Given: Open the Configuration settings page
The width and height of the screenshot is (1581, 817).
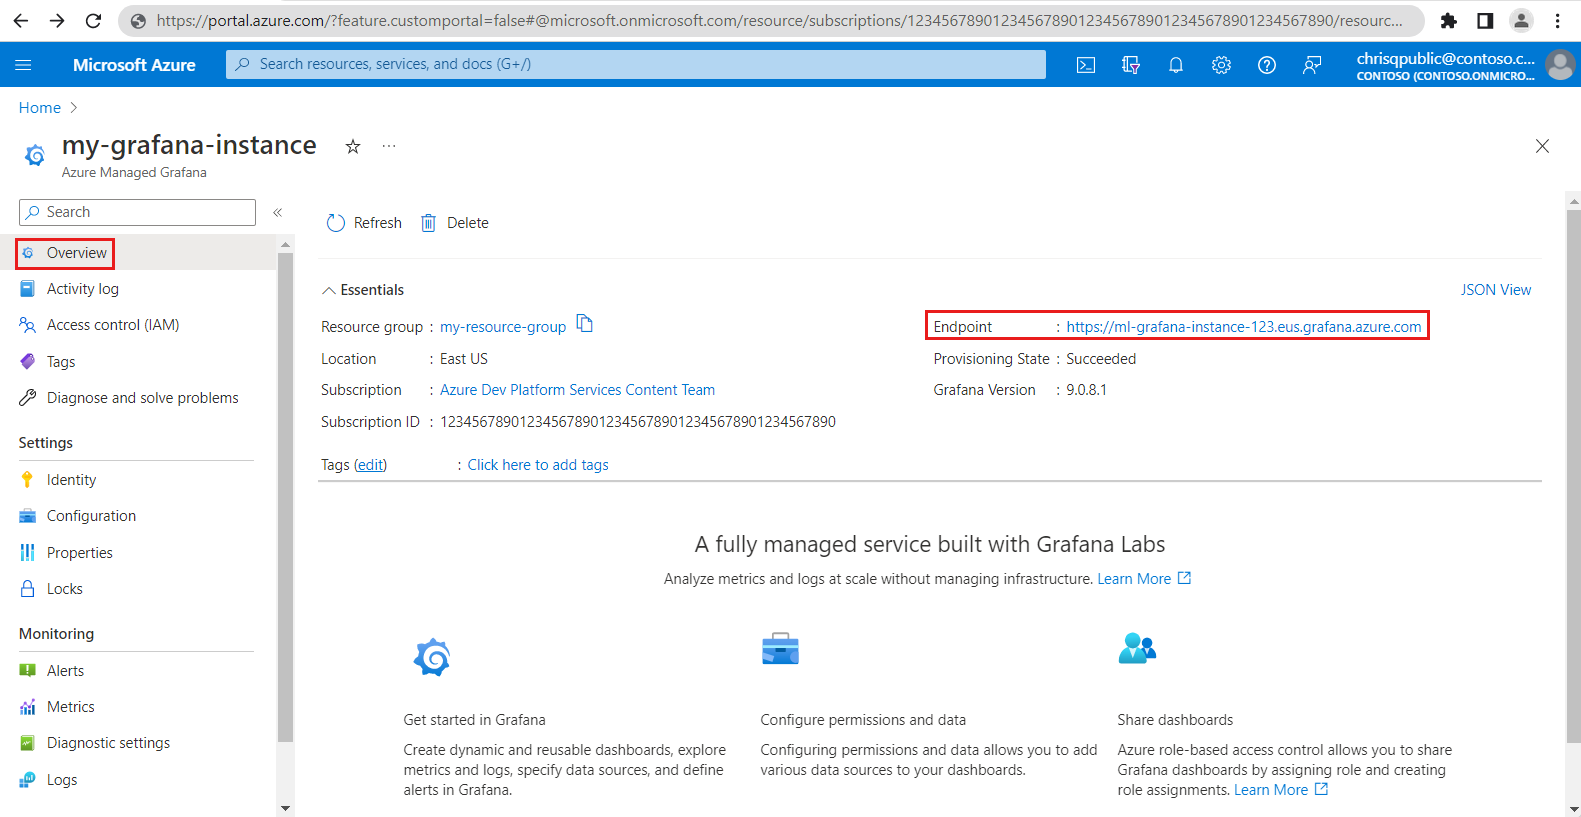Looking at the screenshot, I should [91, 516].
